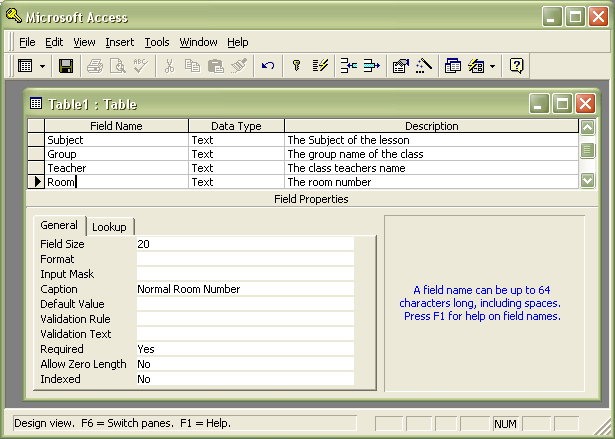Click the Data Type cell for Teacher

pos(237,168)
